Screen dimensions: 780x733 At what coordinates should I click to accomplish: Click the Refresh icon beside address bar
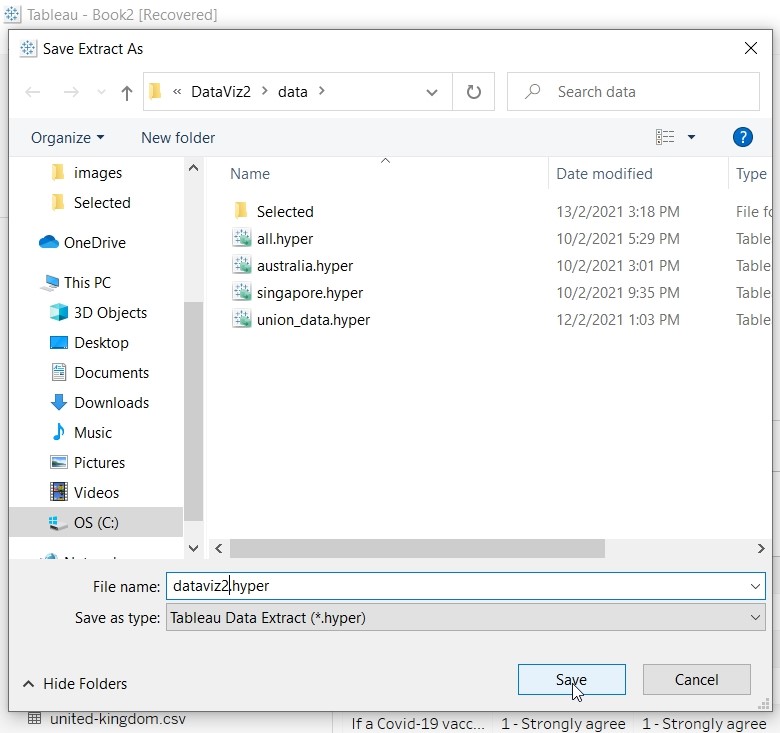473,92
